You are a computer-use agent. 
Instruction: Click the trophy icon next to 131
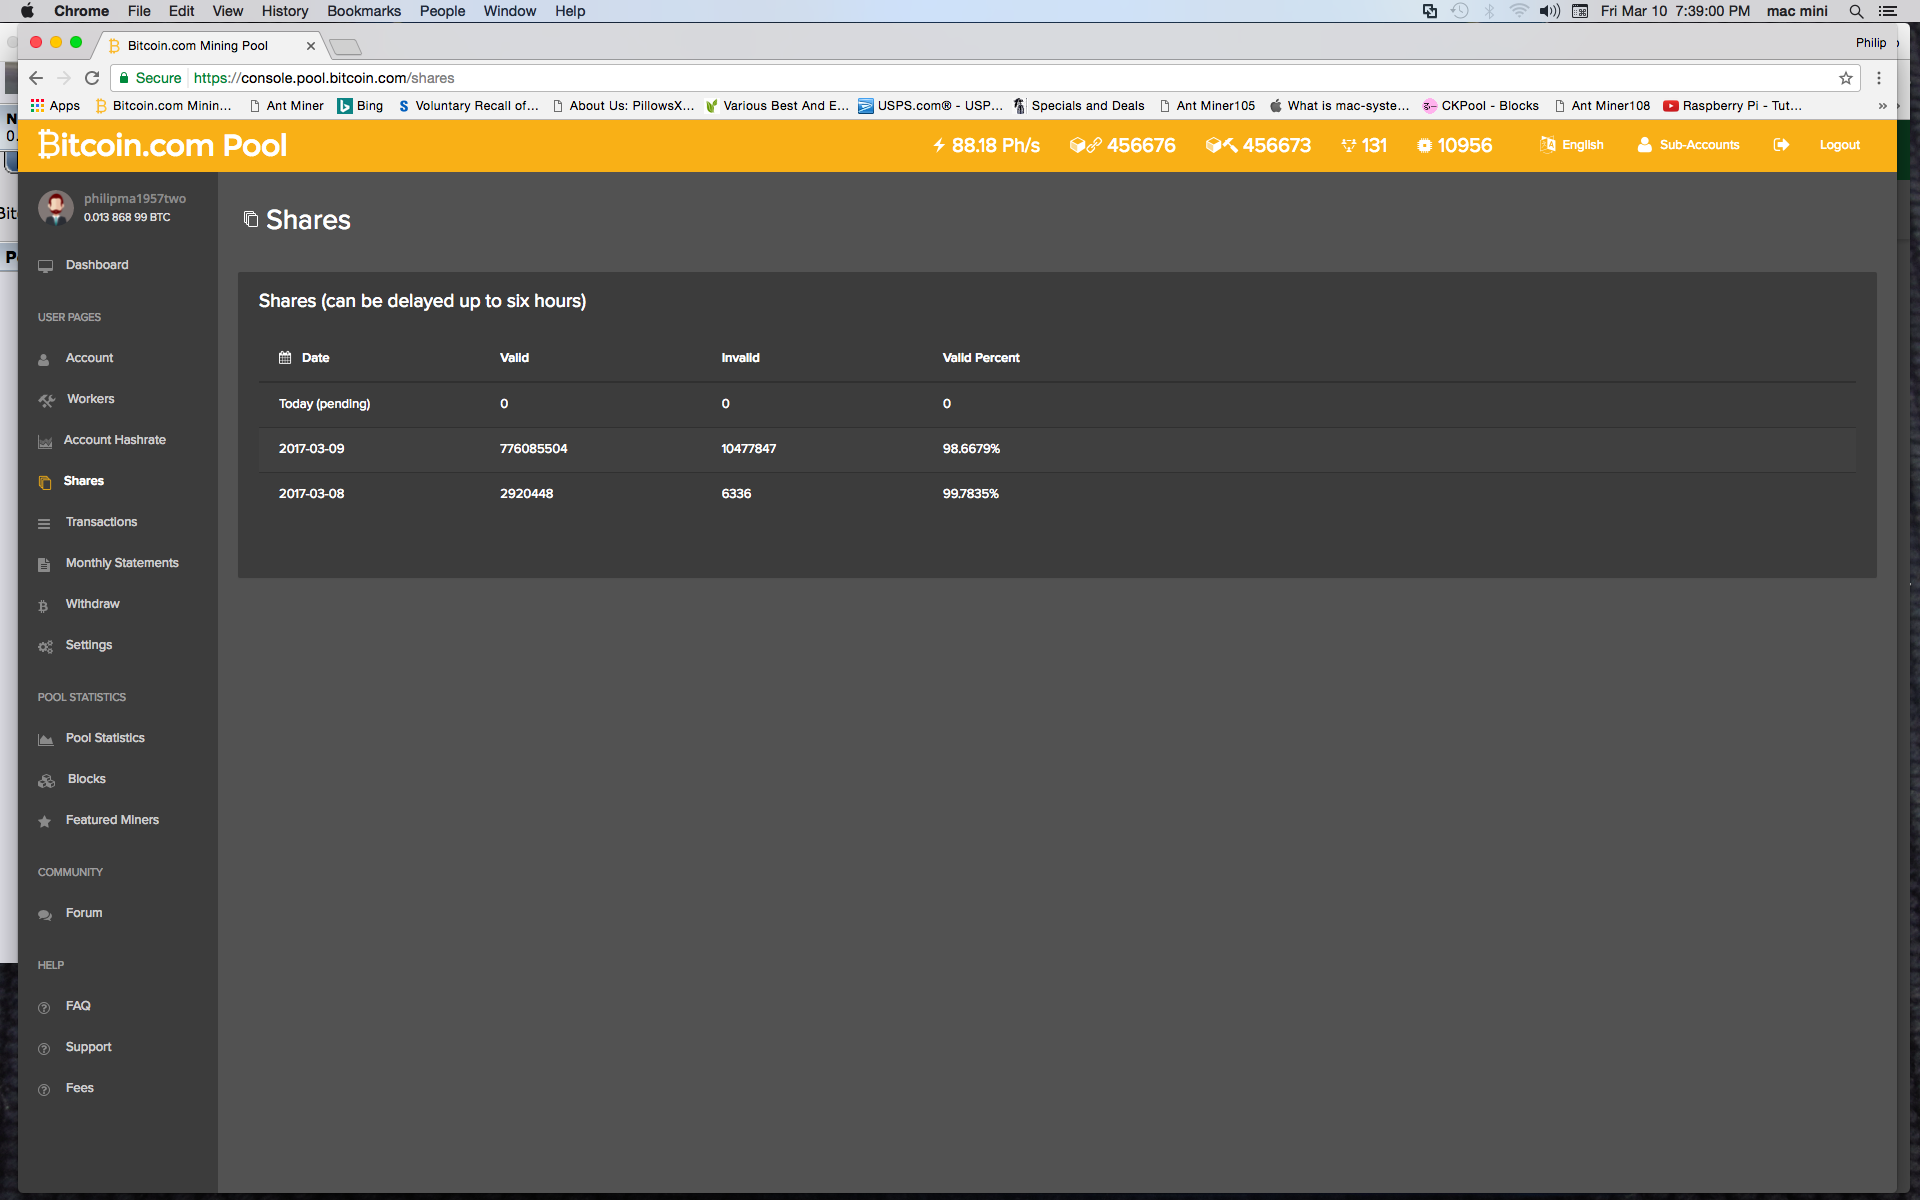pyautogui.click(x=1348, y=145)
